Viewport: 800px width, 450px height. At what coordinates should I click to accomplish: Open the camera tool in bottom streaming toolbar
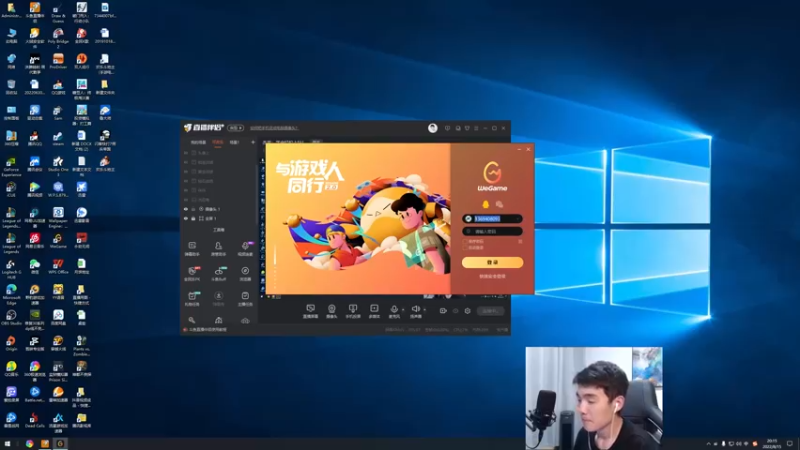point(332,311)
